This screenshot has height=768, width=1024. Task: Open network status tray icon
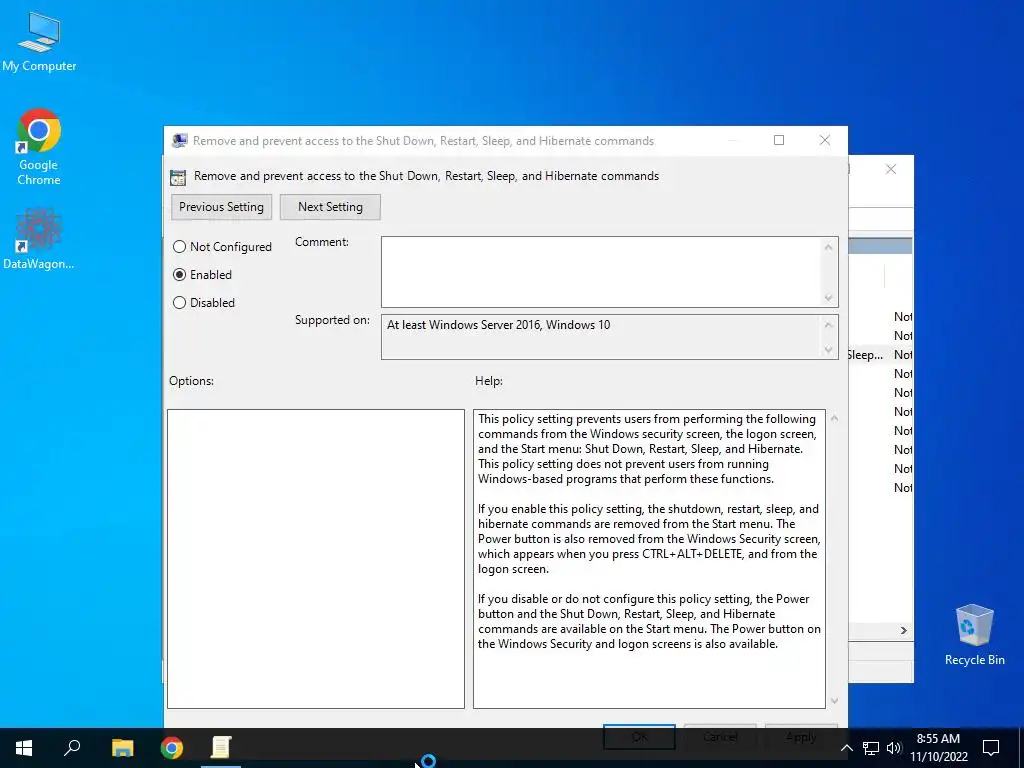pos(871,748)
